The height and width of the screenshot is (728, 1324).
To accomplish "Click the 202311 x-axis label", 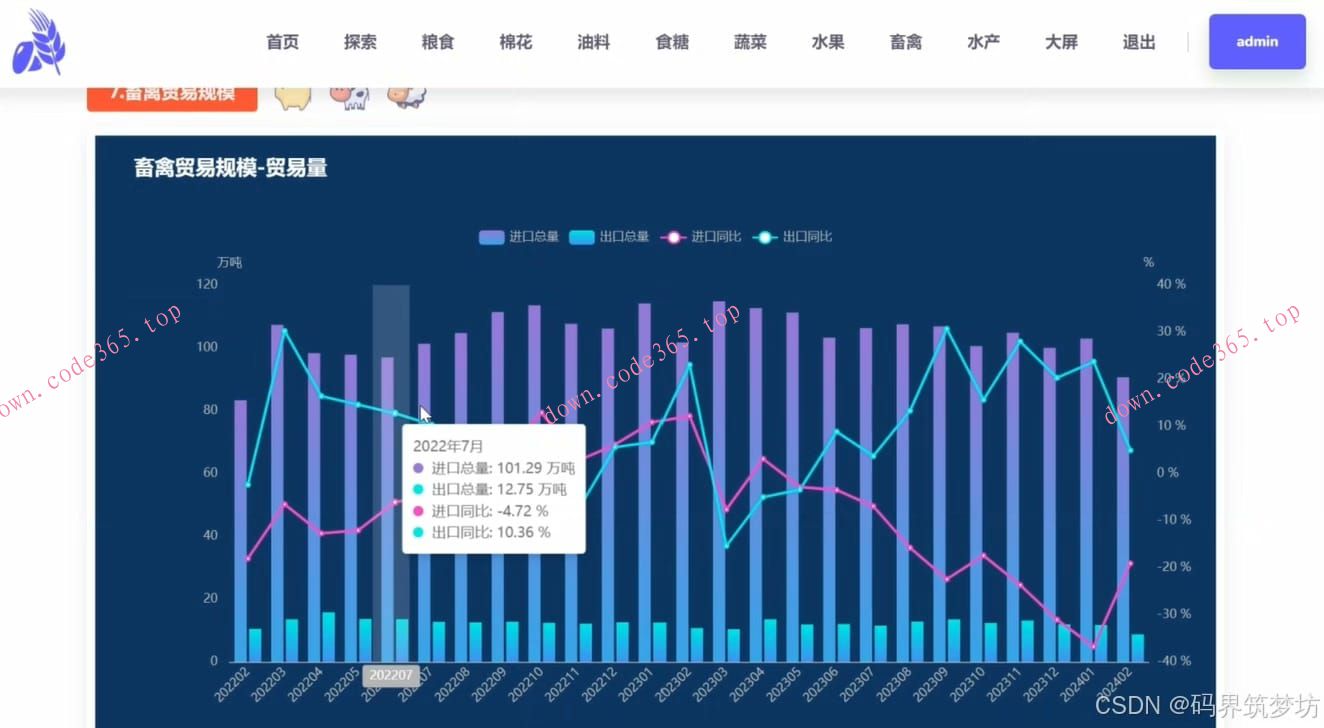I will click(1007, 684).
